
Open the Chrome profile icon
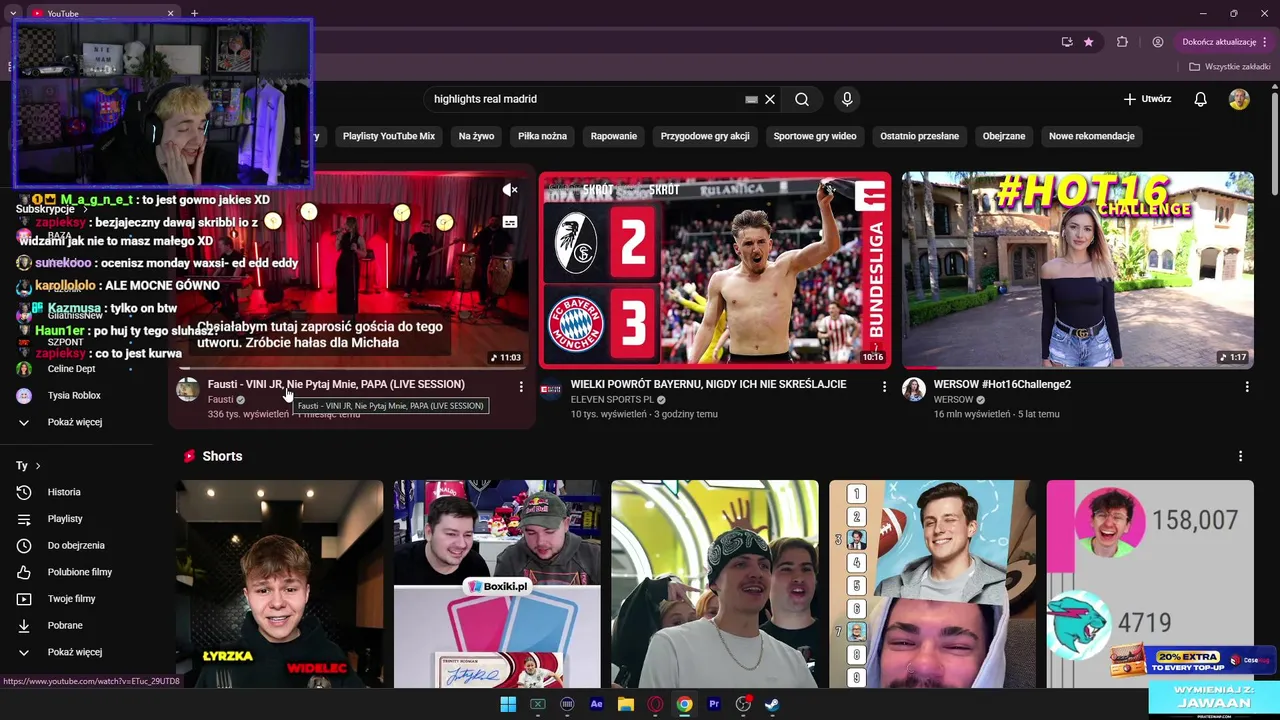1158,42
